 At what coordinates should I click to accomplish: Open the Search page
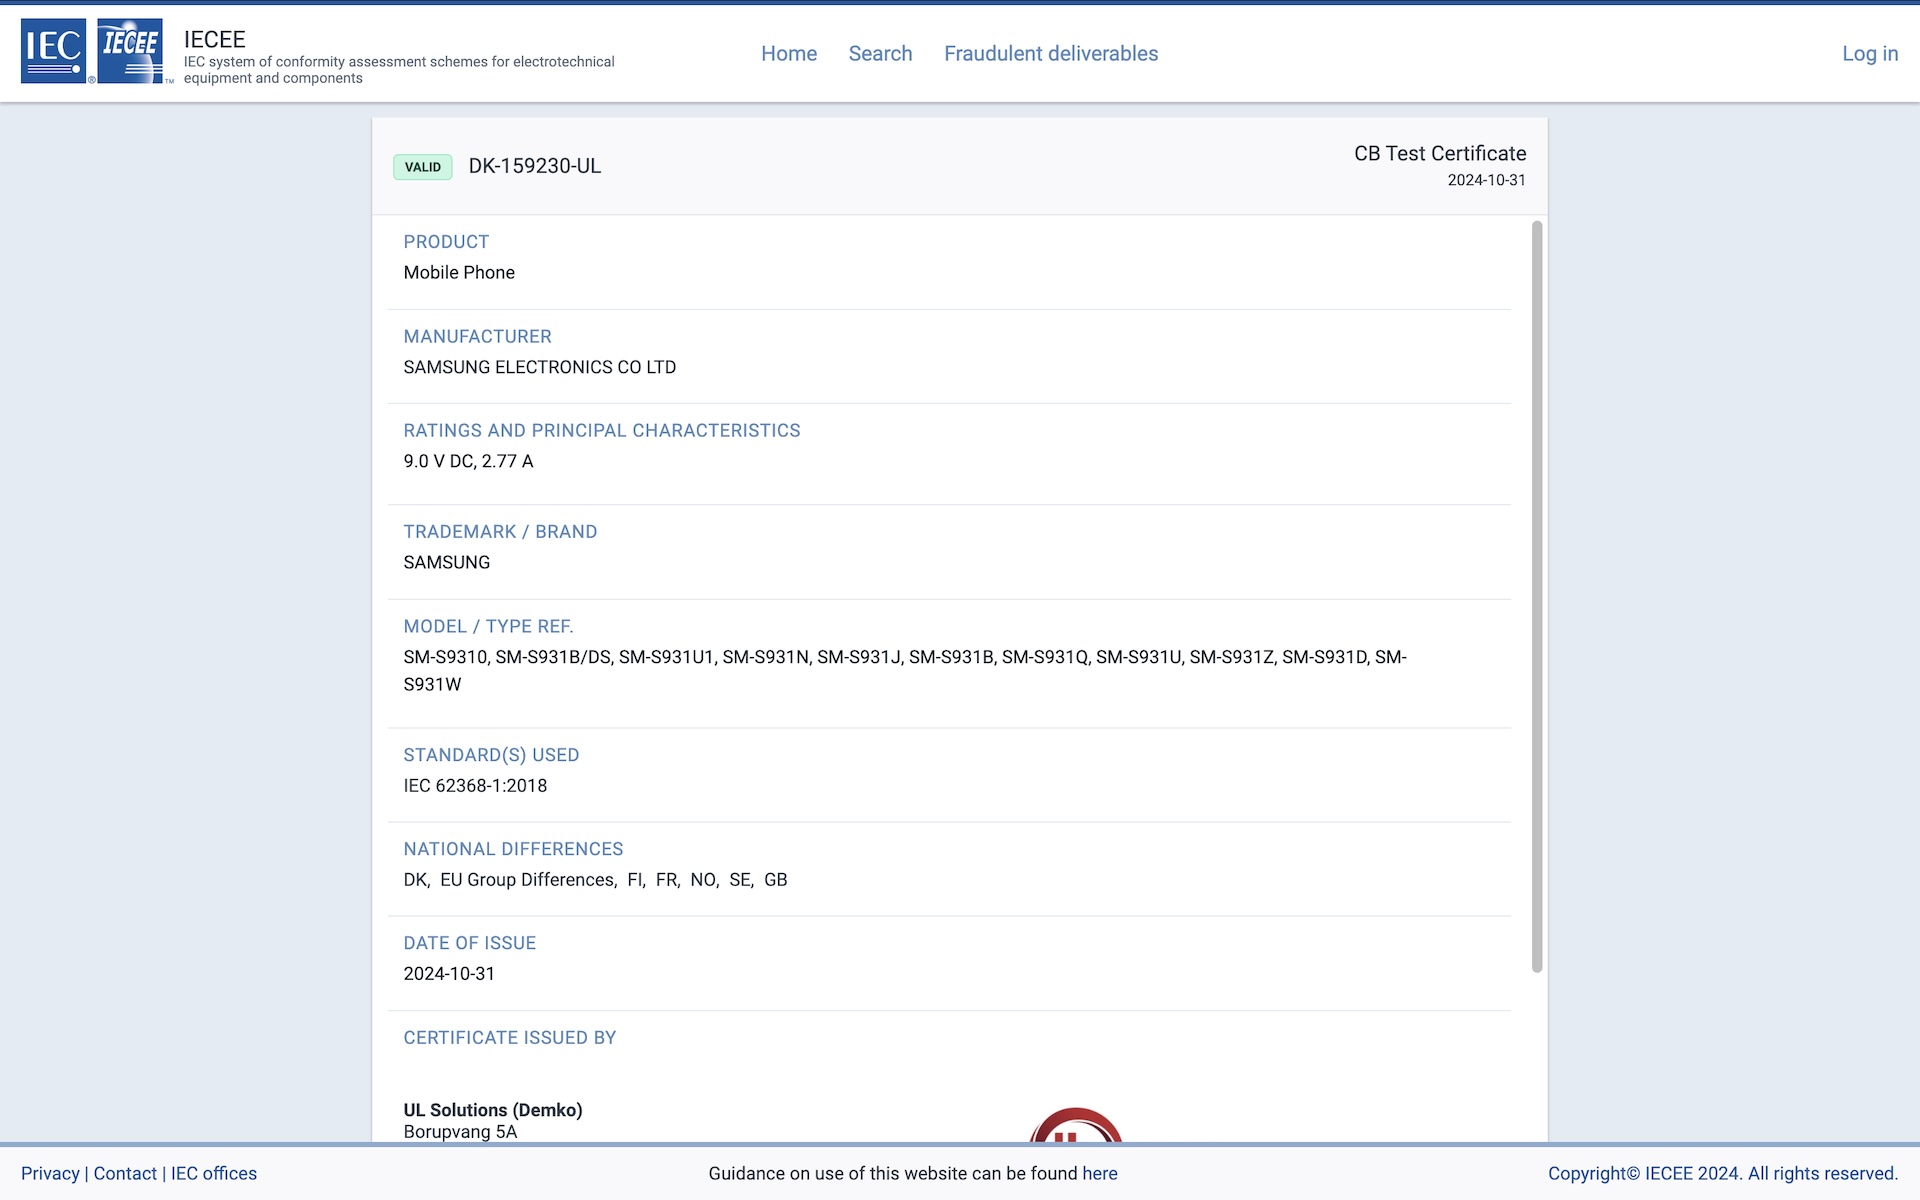pyautogui.click(x=880, y=54)
